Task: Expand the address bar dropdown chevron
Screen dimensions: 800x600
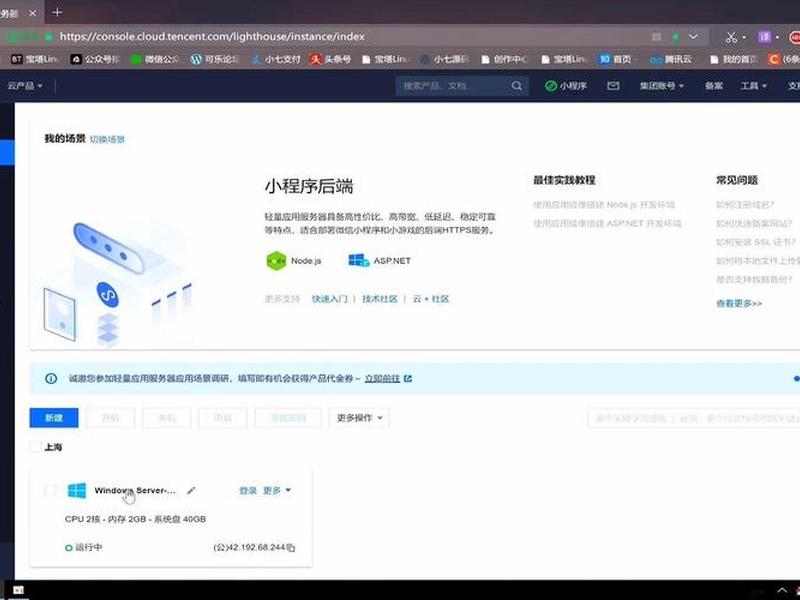Action: [x=693, y=36]
